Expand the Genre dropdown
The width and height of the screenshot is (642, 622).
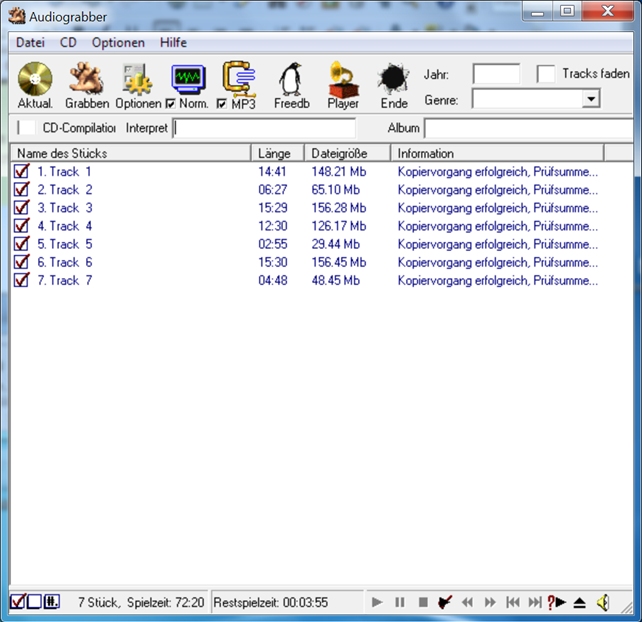(x=590, y=99)
